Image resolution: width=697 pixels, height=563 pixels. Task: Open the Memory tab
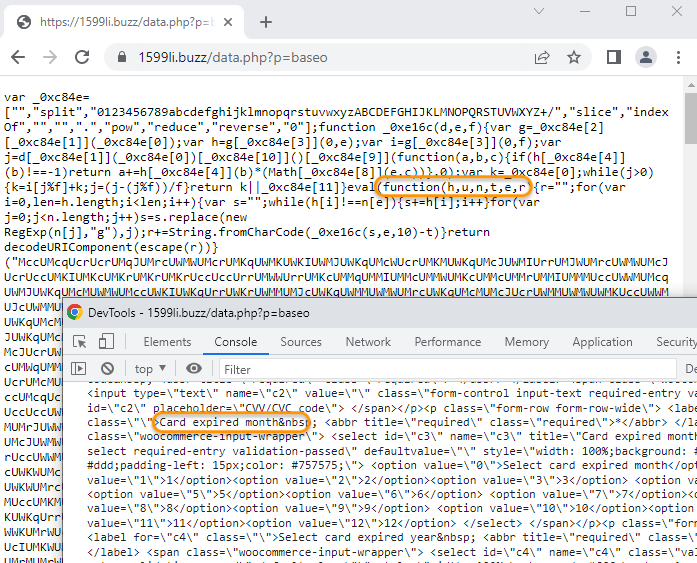tap(527, 342)
